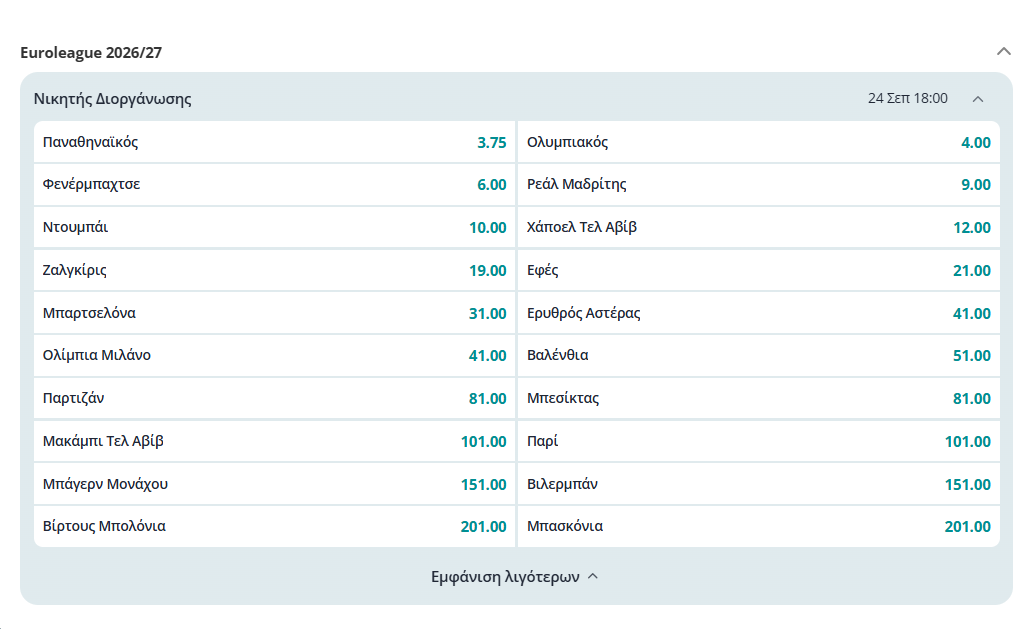Choose Παρτιζάν at 81.00
Viewport: 1031px width, 629px height.
click(275, 398)
